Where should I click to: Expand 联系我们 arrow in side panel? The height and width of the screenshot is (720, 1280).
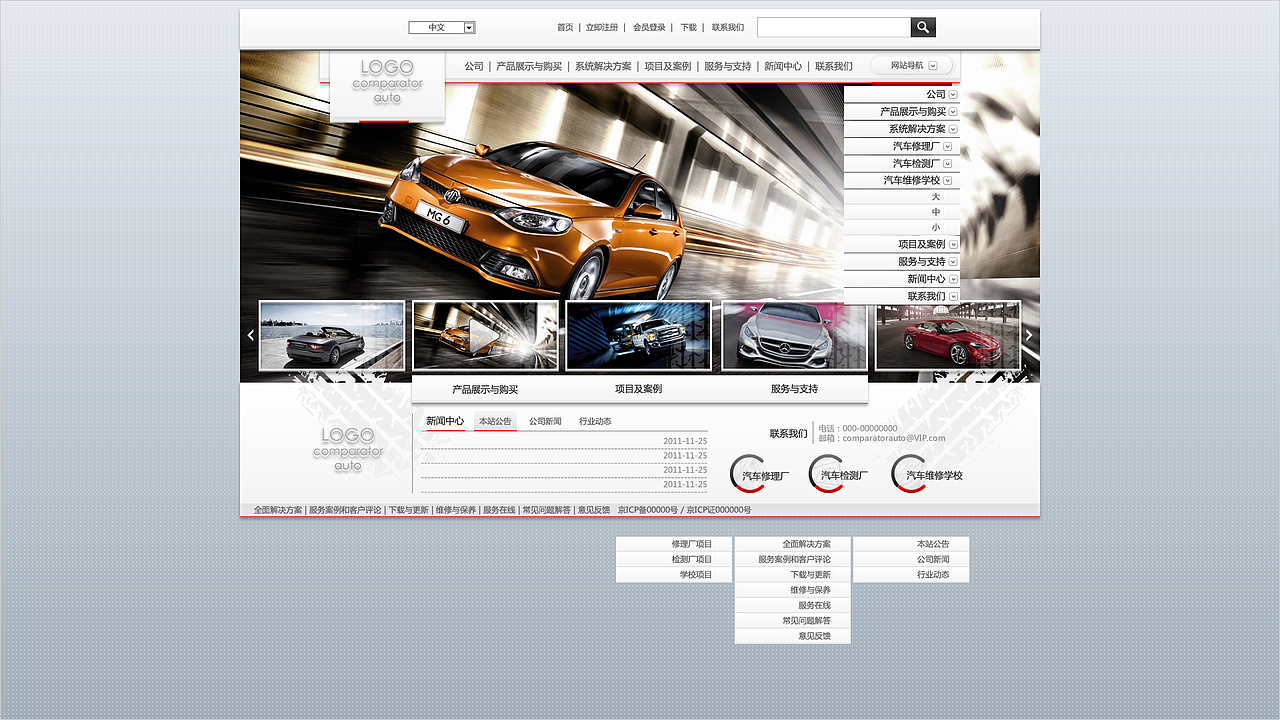tap(953, 297)
